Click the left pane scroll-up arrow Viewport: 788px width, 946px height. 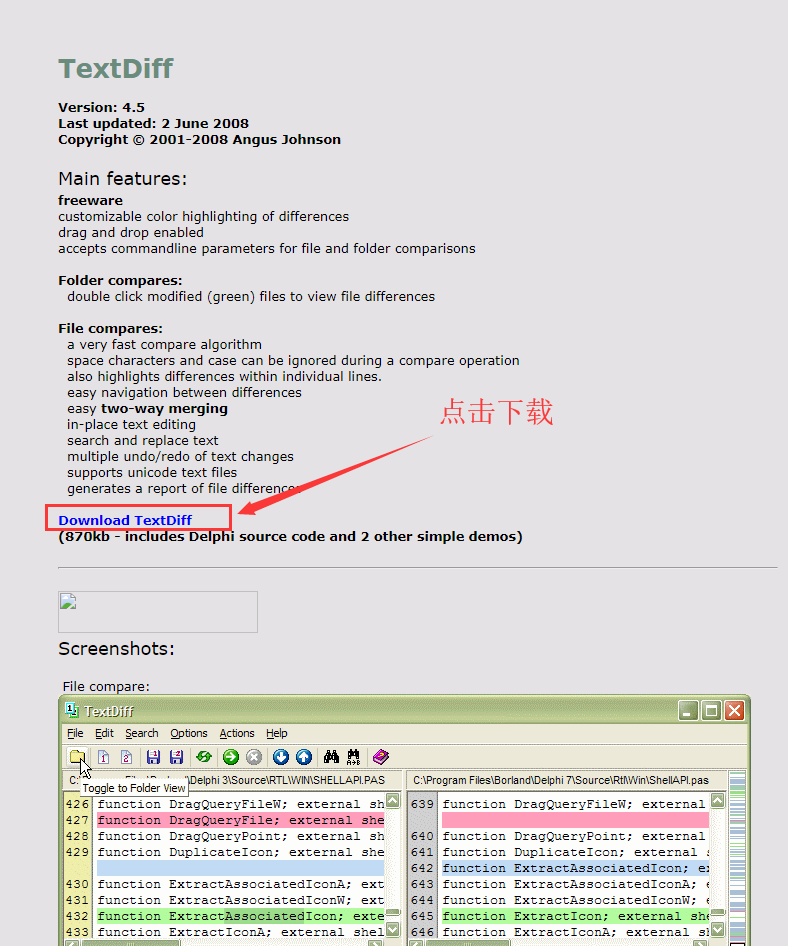click(x=393, y=801)
